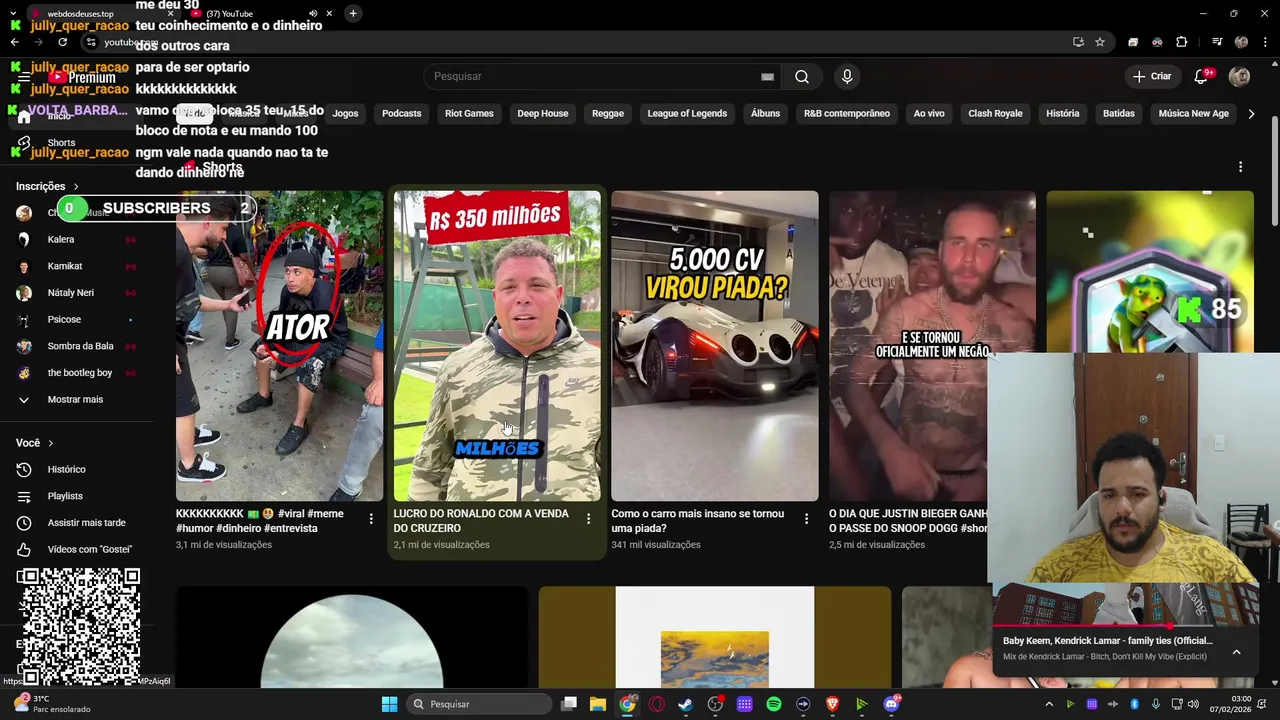This screenshot has height=720, width=1280.
Task: Open the notifications bell
Action: (1201, 77)
